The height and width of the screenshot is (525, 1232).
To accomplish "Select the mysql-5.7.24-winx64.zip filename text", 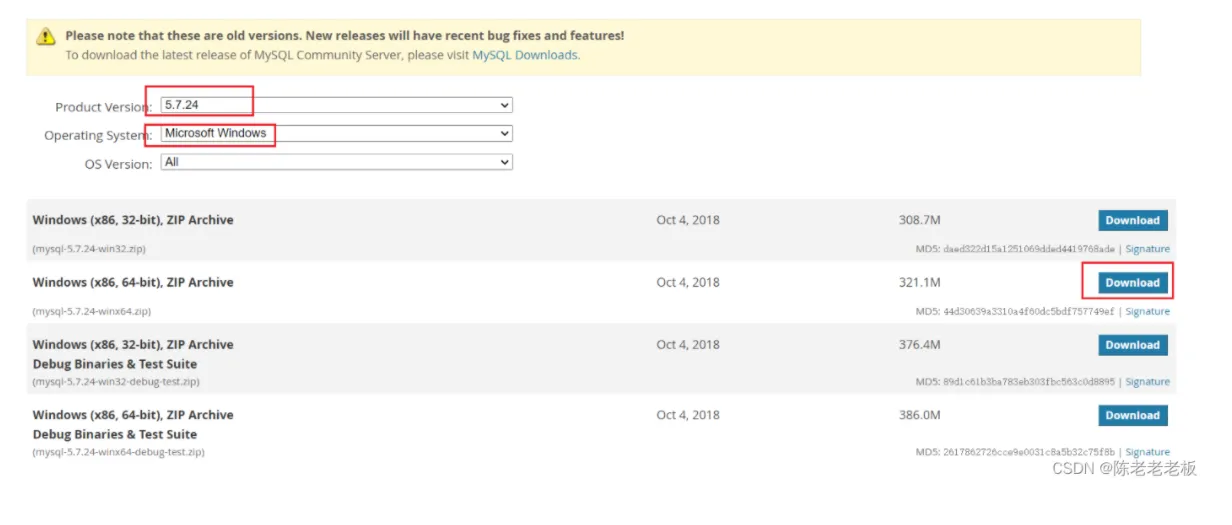I will 92,311.
